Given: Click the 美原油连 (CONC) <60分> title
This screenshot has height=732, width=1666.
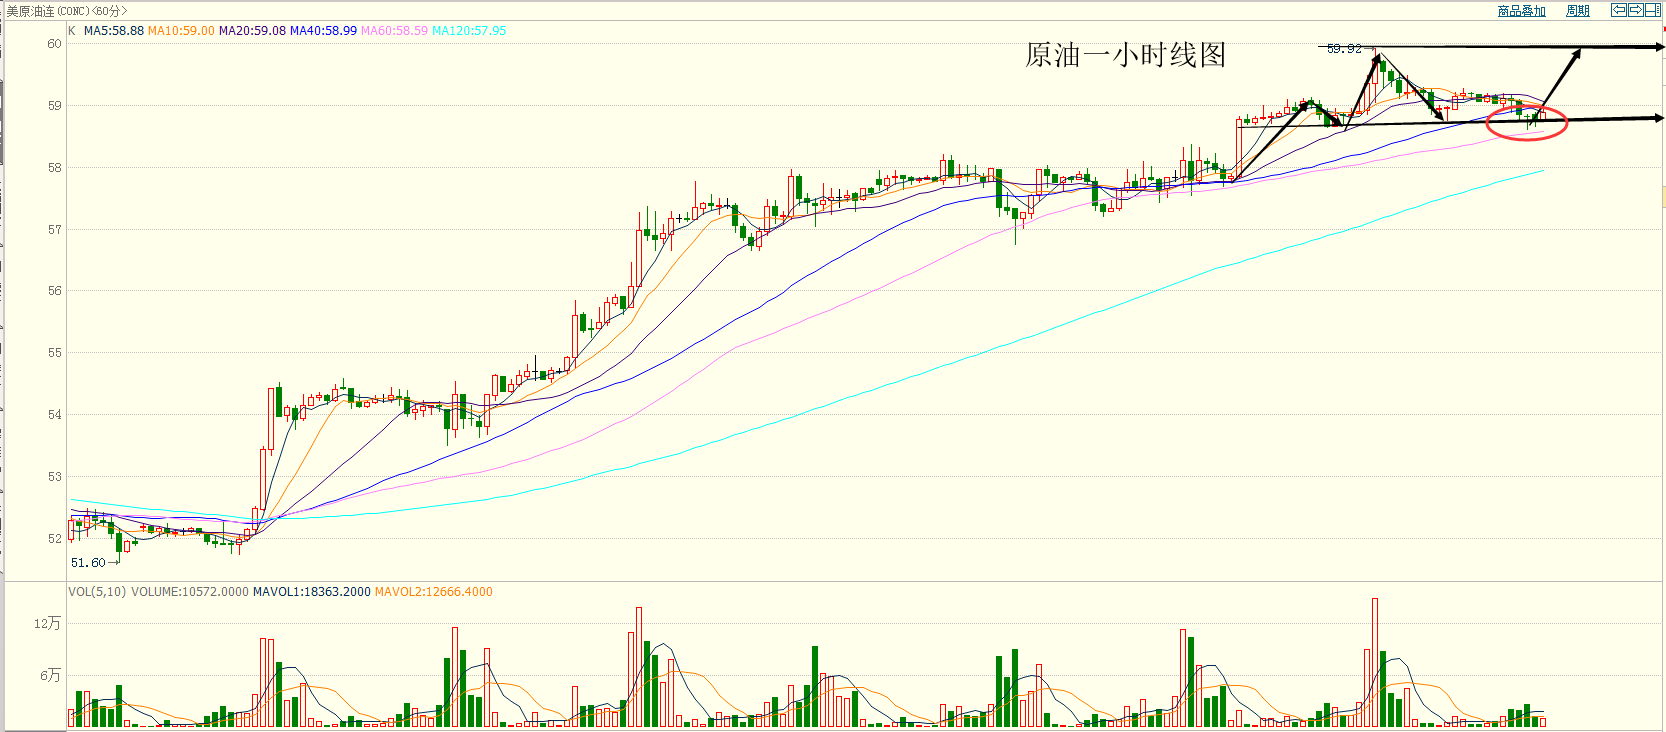Looking at the screenshot, I should click(66, 11).
